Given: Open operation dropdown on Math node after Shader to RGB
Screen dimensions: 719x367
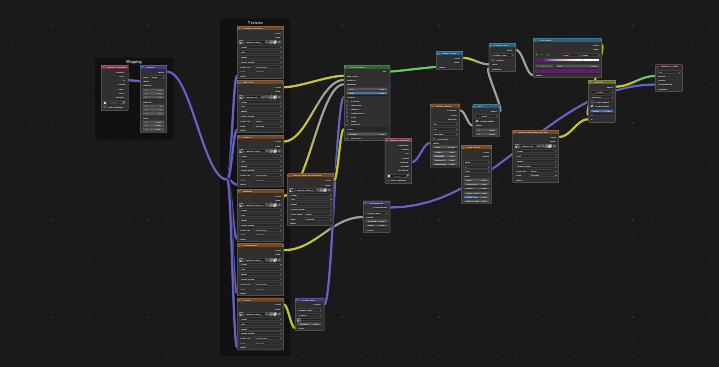Looking at the screenshot, I should [503, 56].
